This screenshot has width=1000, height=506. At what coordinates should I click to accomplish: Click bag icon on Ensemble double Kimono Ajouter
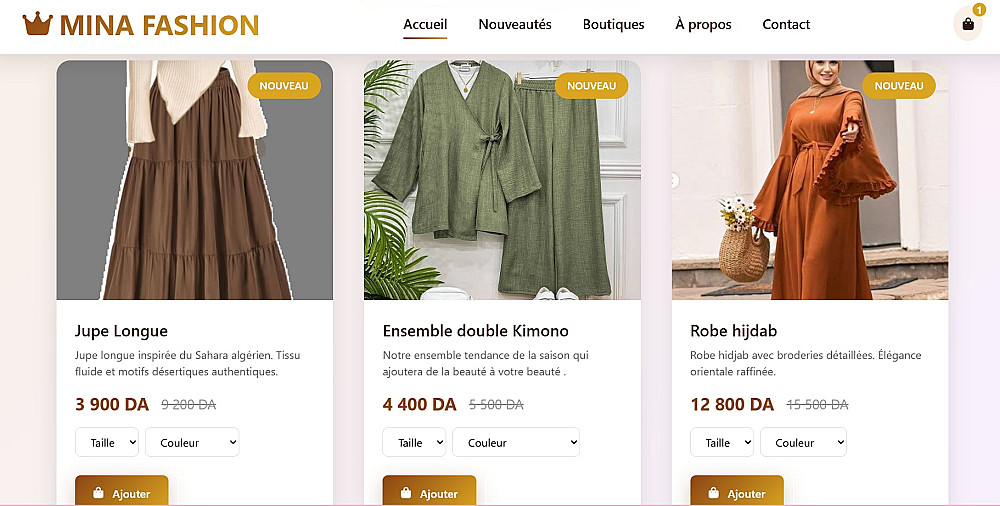(x=406, y=493)
